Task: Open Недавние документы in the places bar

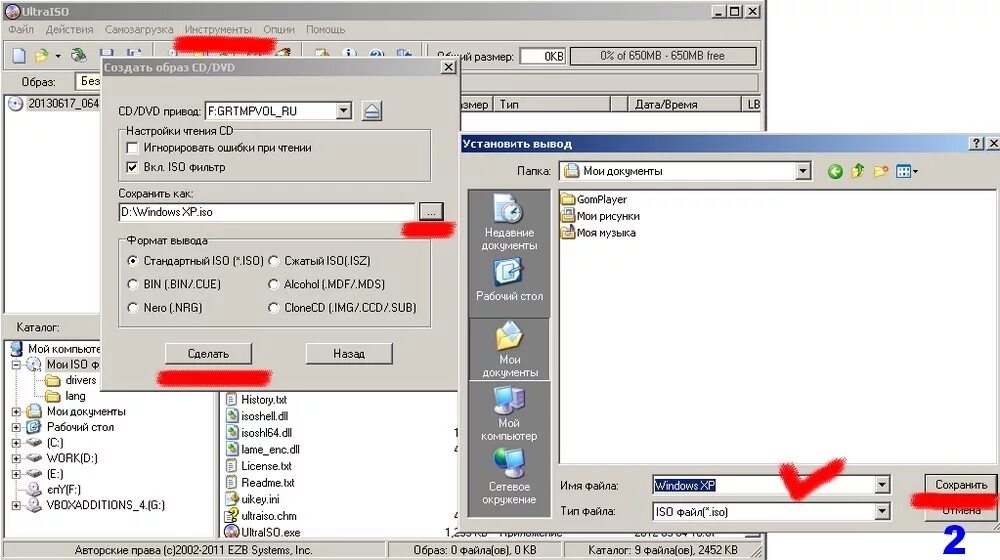Action: [x=509, y=222]
